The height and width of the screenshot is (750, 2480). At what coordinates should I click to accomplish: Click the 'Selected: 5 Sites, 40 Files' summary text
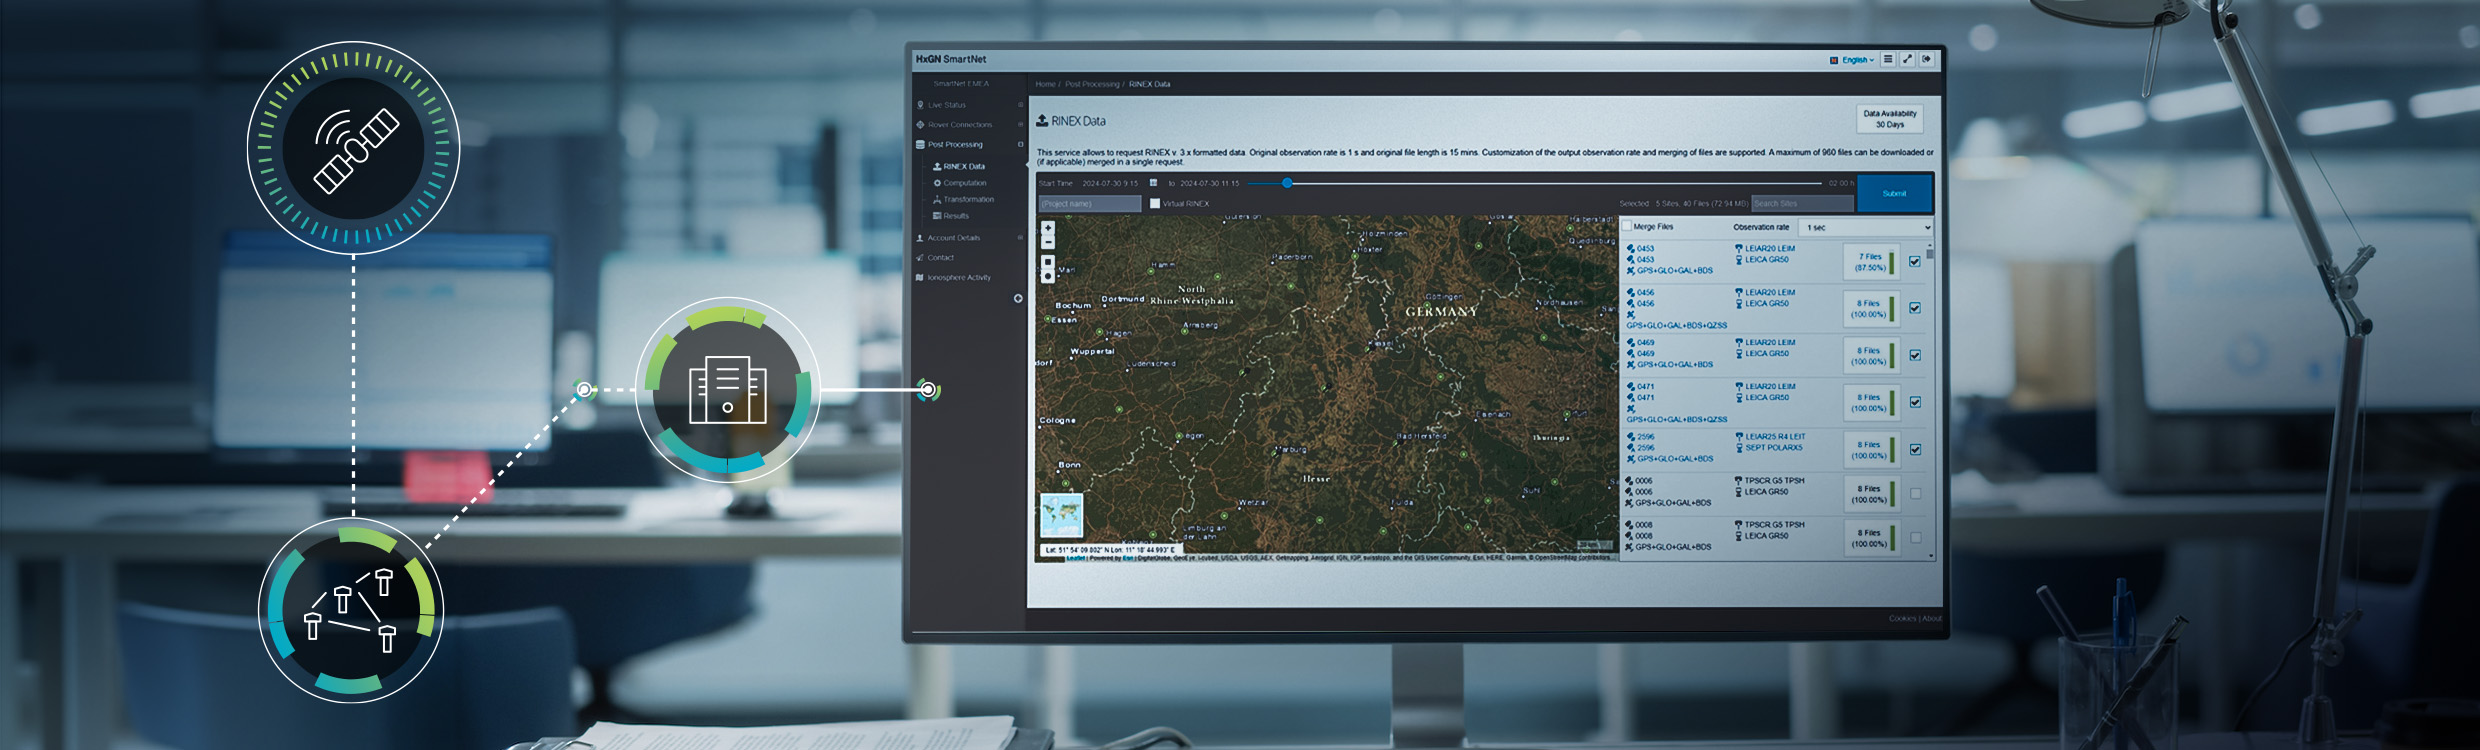(1683, 204)
